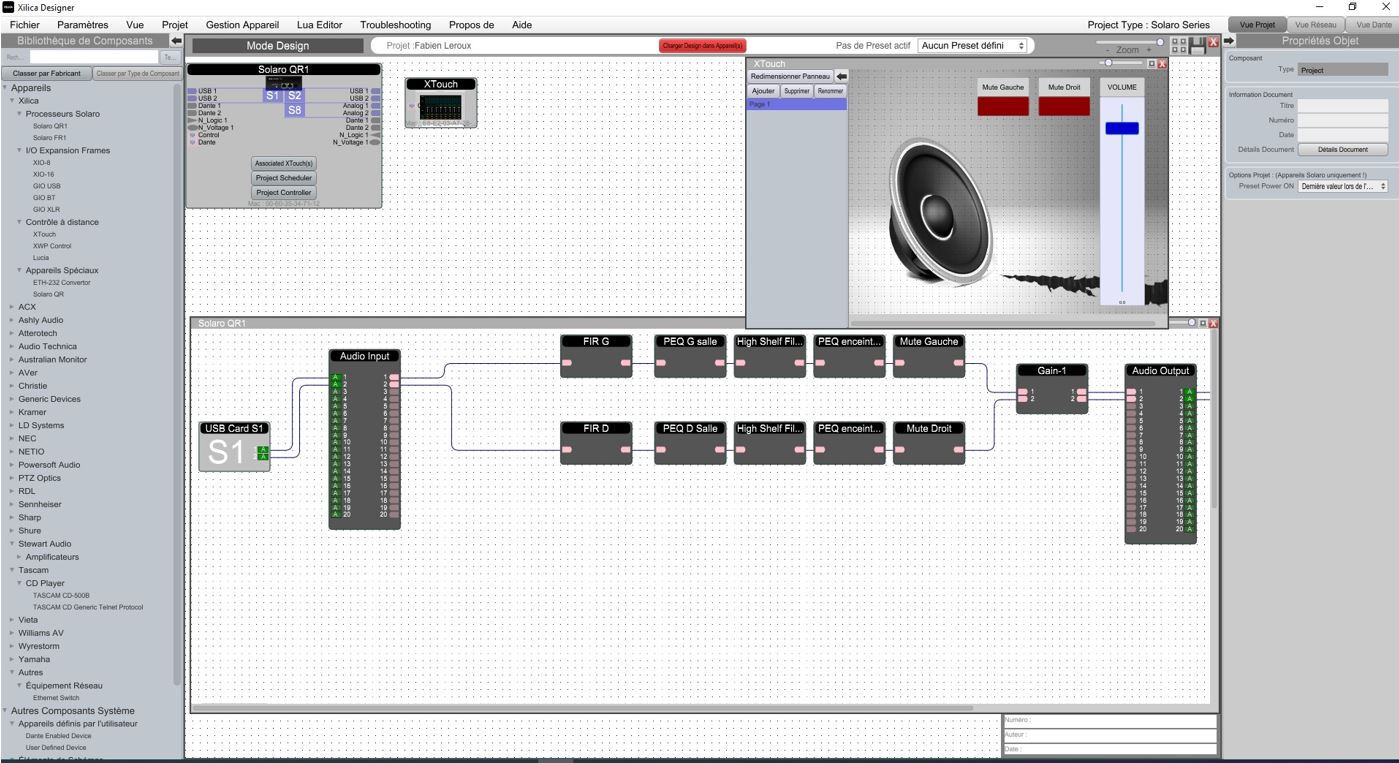Maximize the XTouch window square icon

(1151, 64)
